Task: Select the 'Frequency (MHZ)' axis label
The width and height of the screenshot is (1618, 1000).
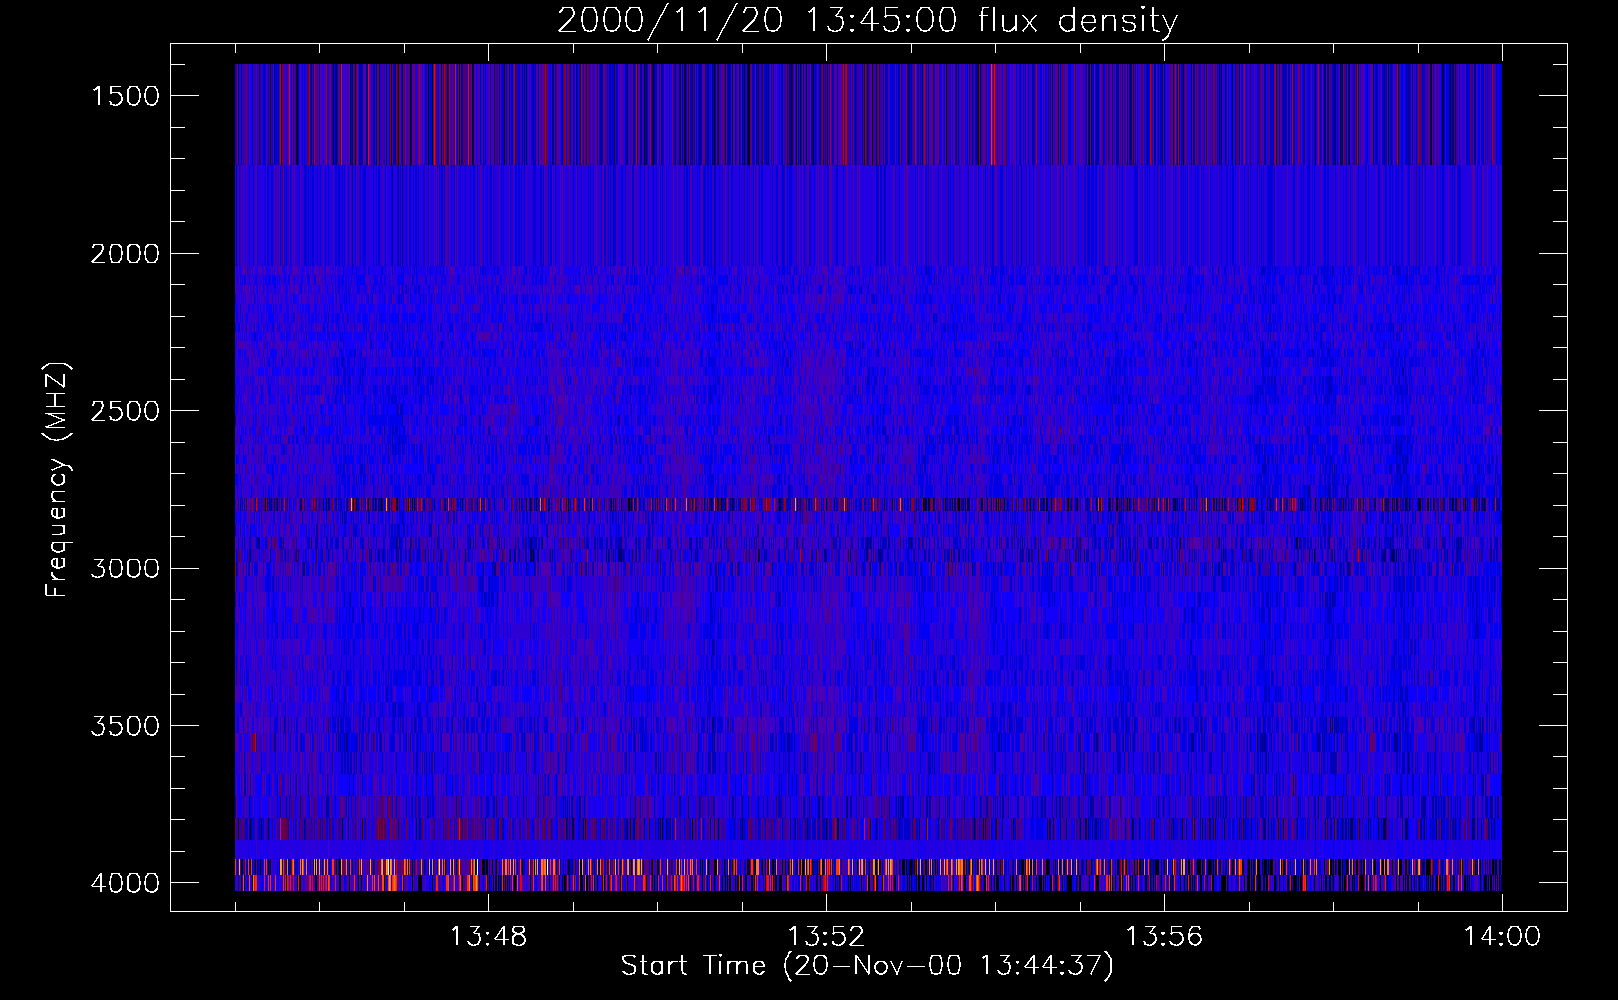Action: 57,480
